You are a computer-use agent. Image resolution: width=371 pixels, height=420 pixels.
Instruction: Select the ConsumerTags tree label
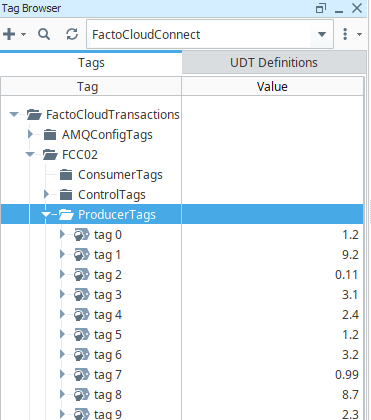point(120,175)
